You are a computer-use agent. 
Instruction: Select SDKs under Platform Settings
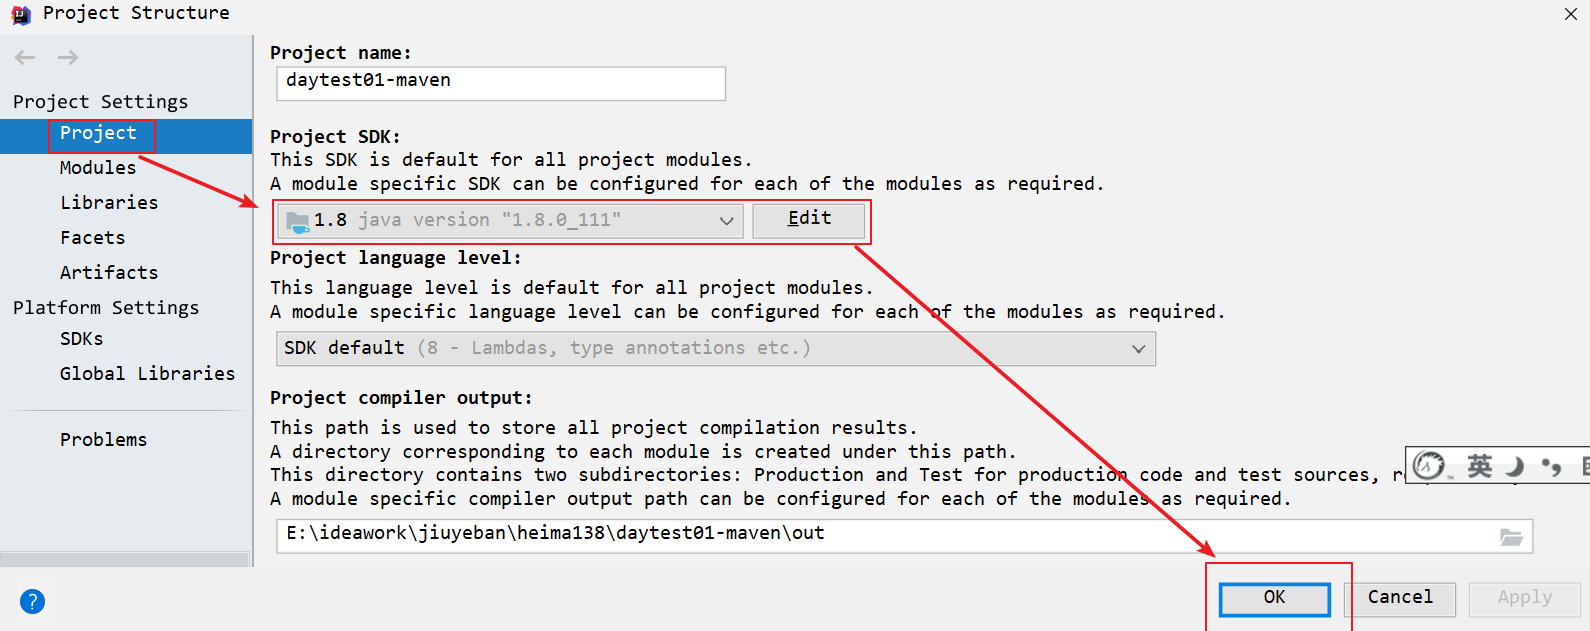tap(82, 339)
